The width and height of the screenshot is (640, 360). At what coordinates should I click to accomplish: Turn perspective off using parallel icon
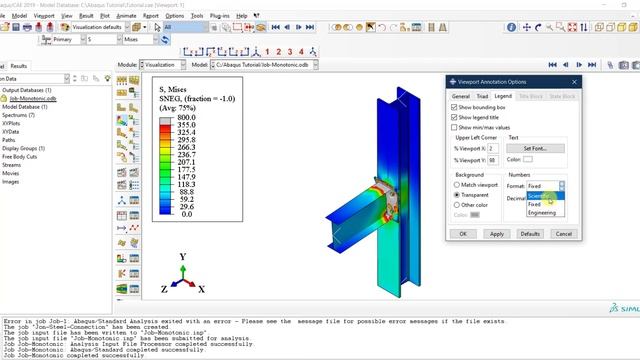[x=431, y=27]
